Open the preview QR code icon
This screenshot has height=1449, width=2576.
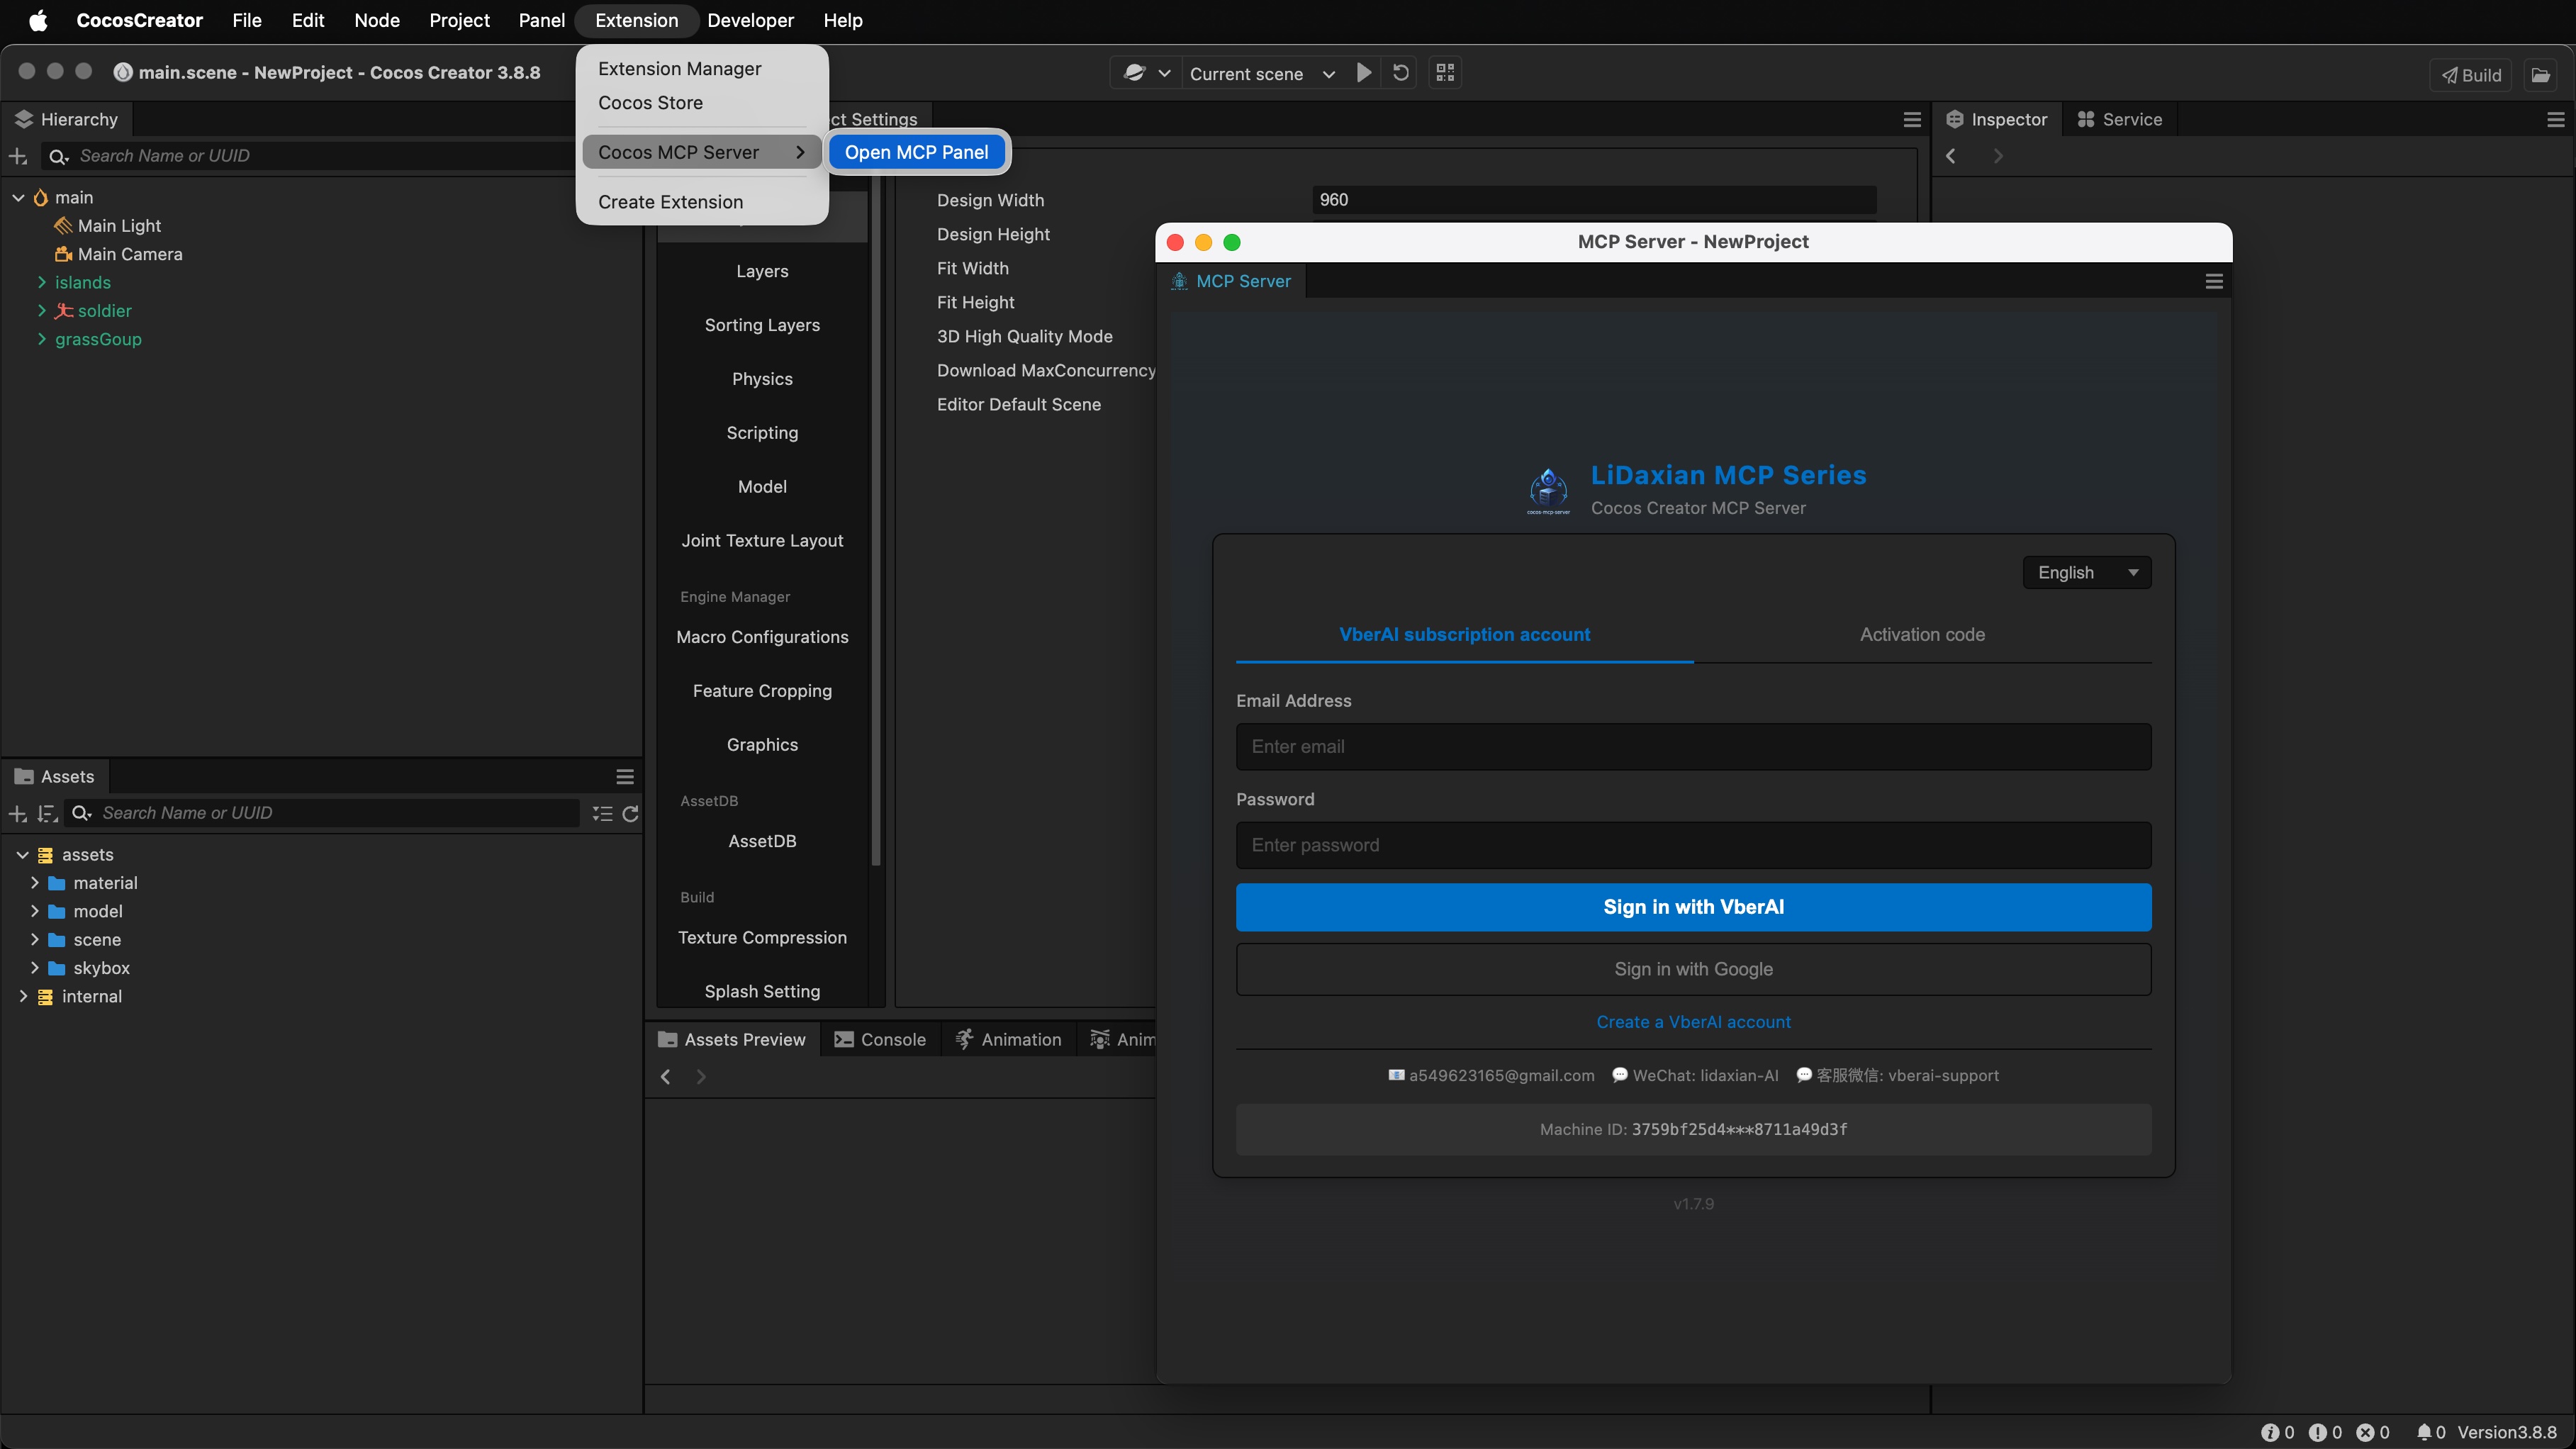point(1445,73)
